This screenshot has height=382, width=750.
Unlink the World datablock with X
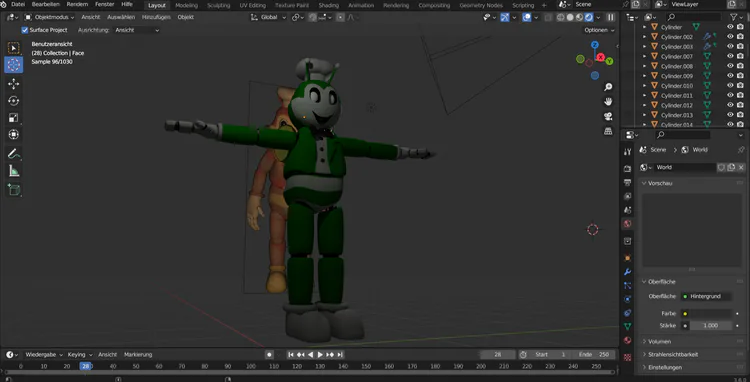[x=741, y=167]
